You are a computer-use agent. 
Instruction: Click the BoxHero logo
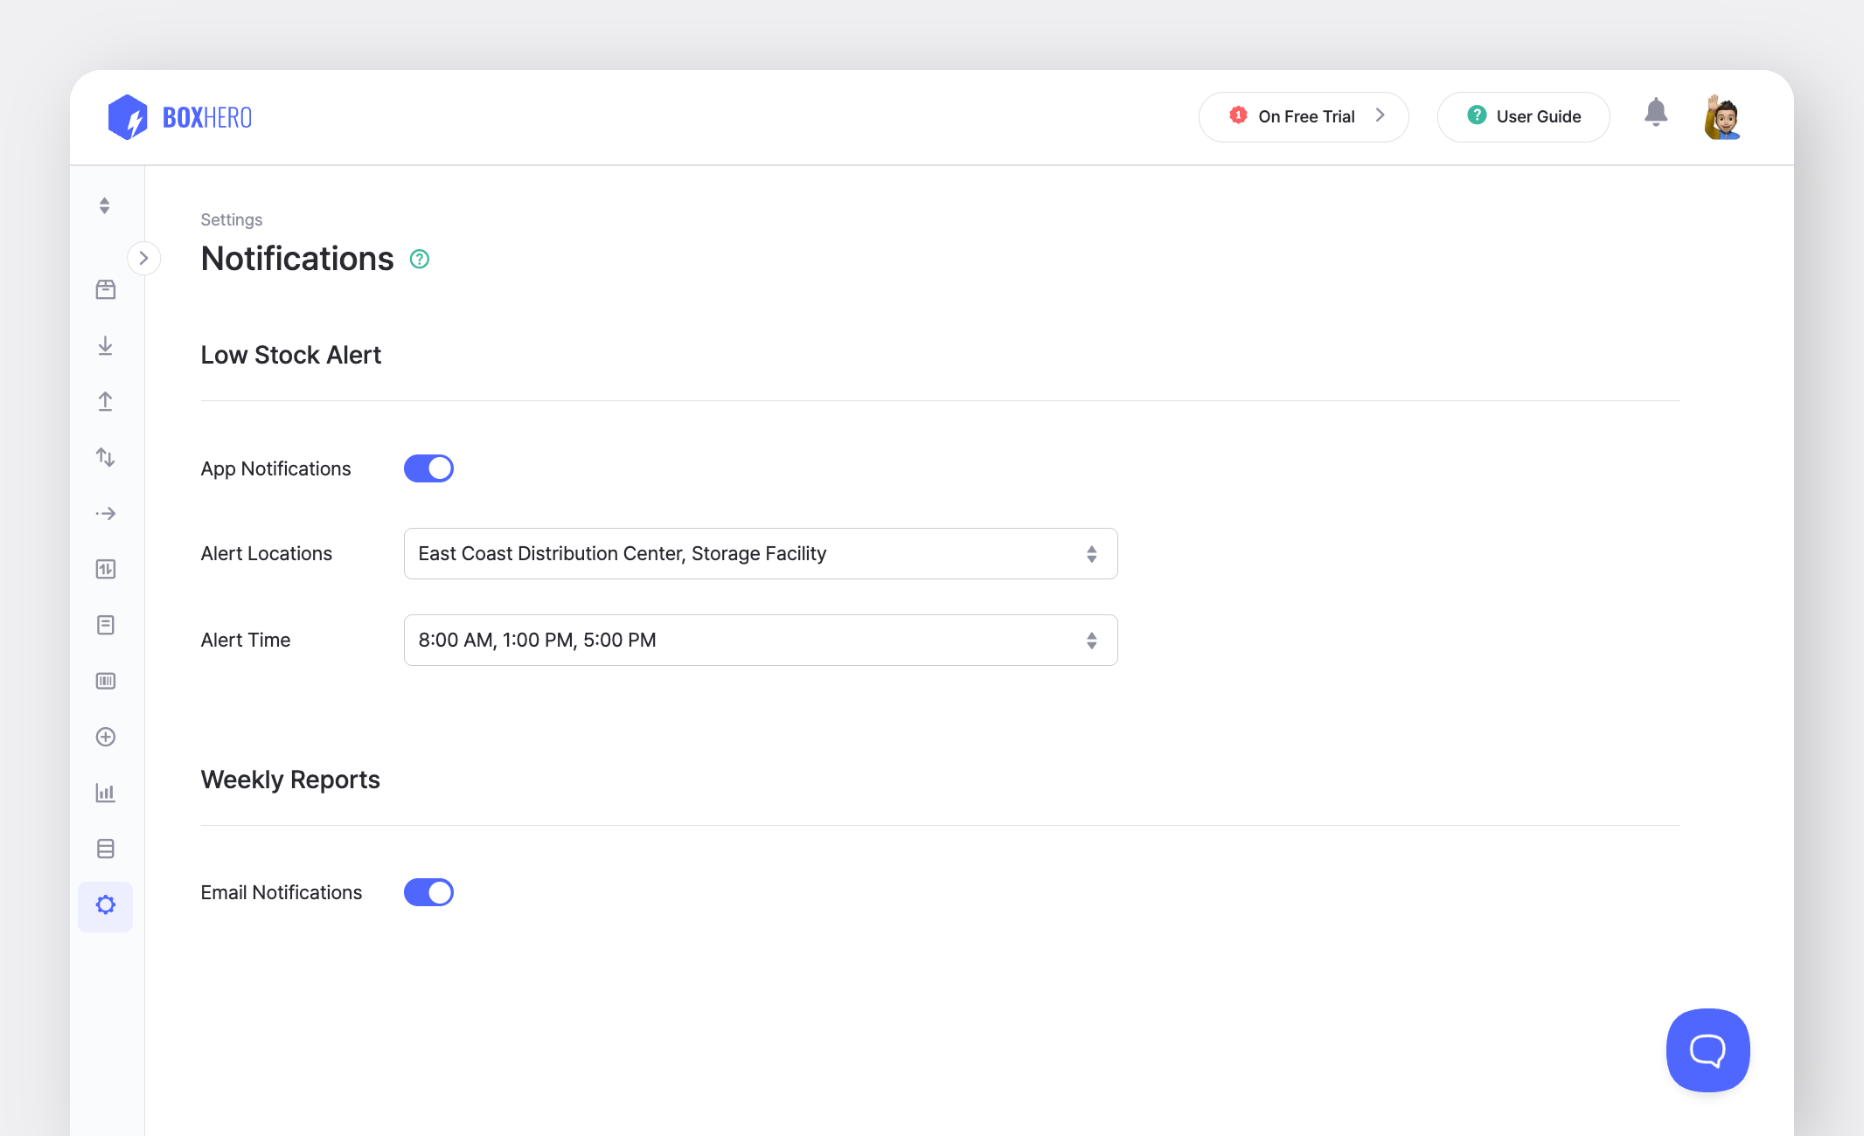click(179, 116)
